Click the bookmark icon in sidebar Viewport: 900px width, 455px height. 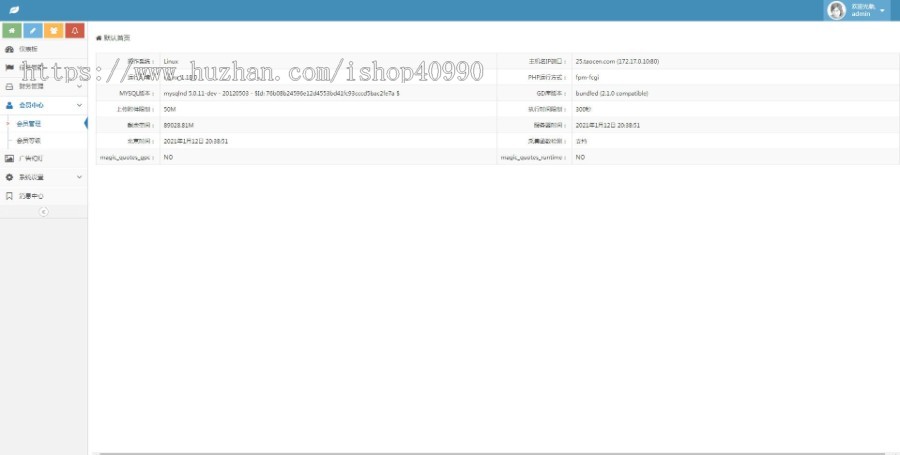[10, 196]
